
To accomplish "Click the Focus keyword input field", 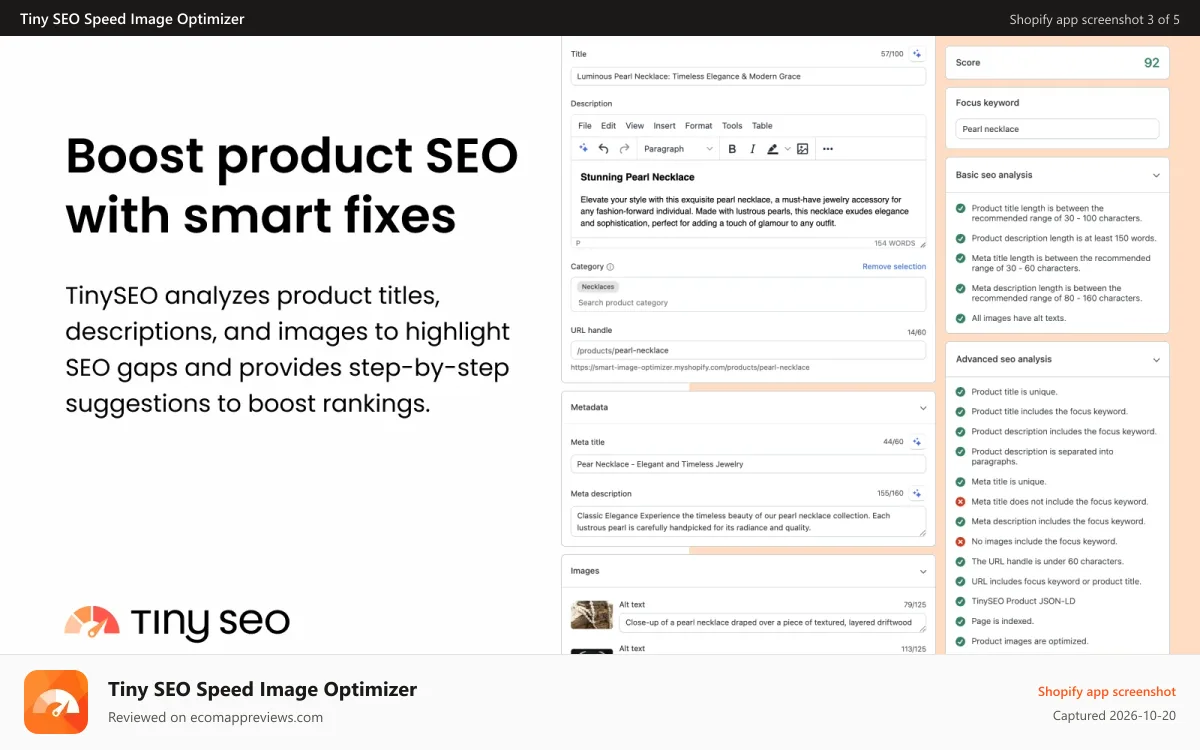I will (1057, 129).
